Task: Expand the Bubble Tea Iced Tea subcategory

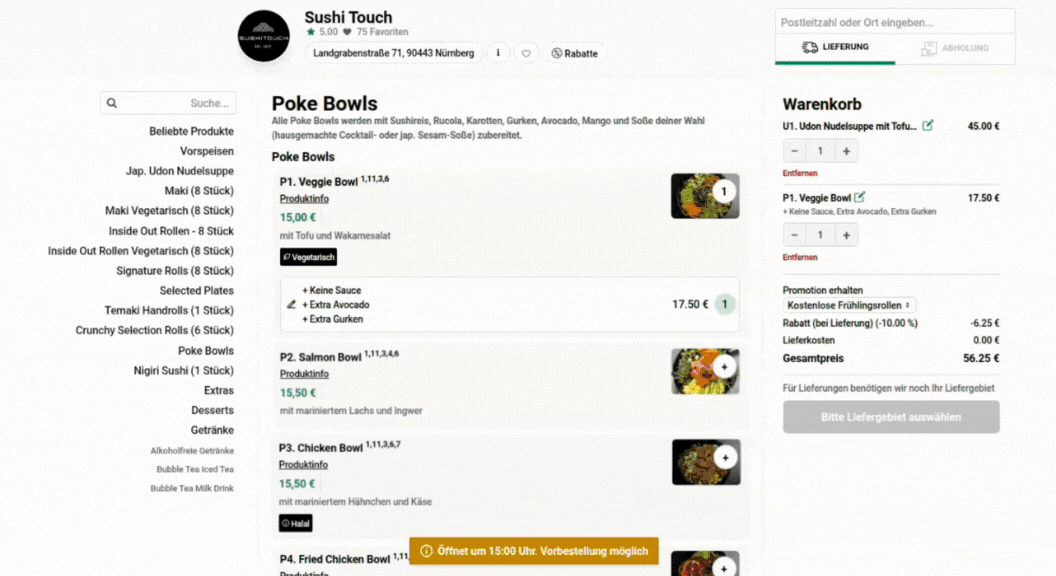Action: tap(195, 469)
